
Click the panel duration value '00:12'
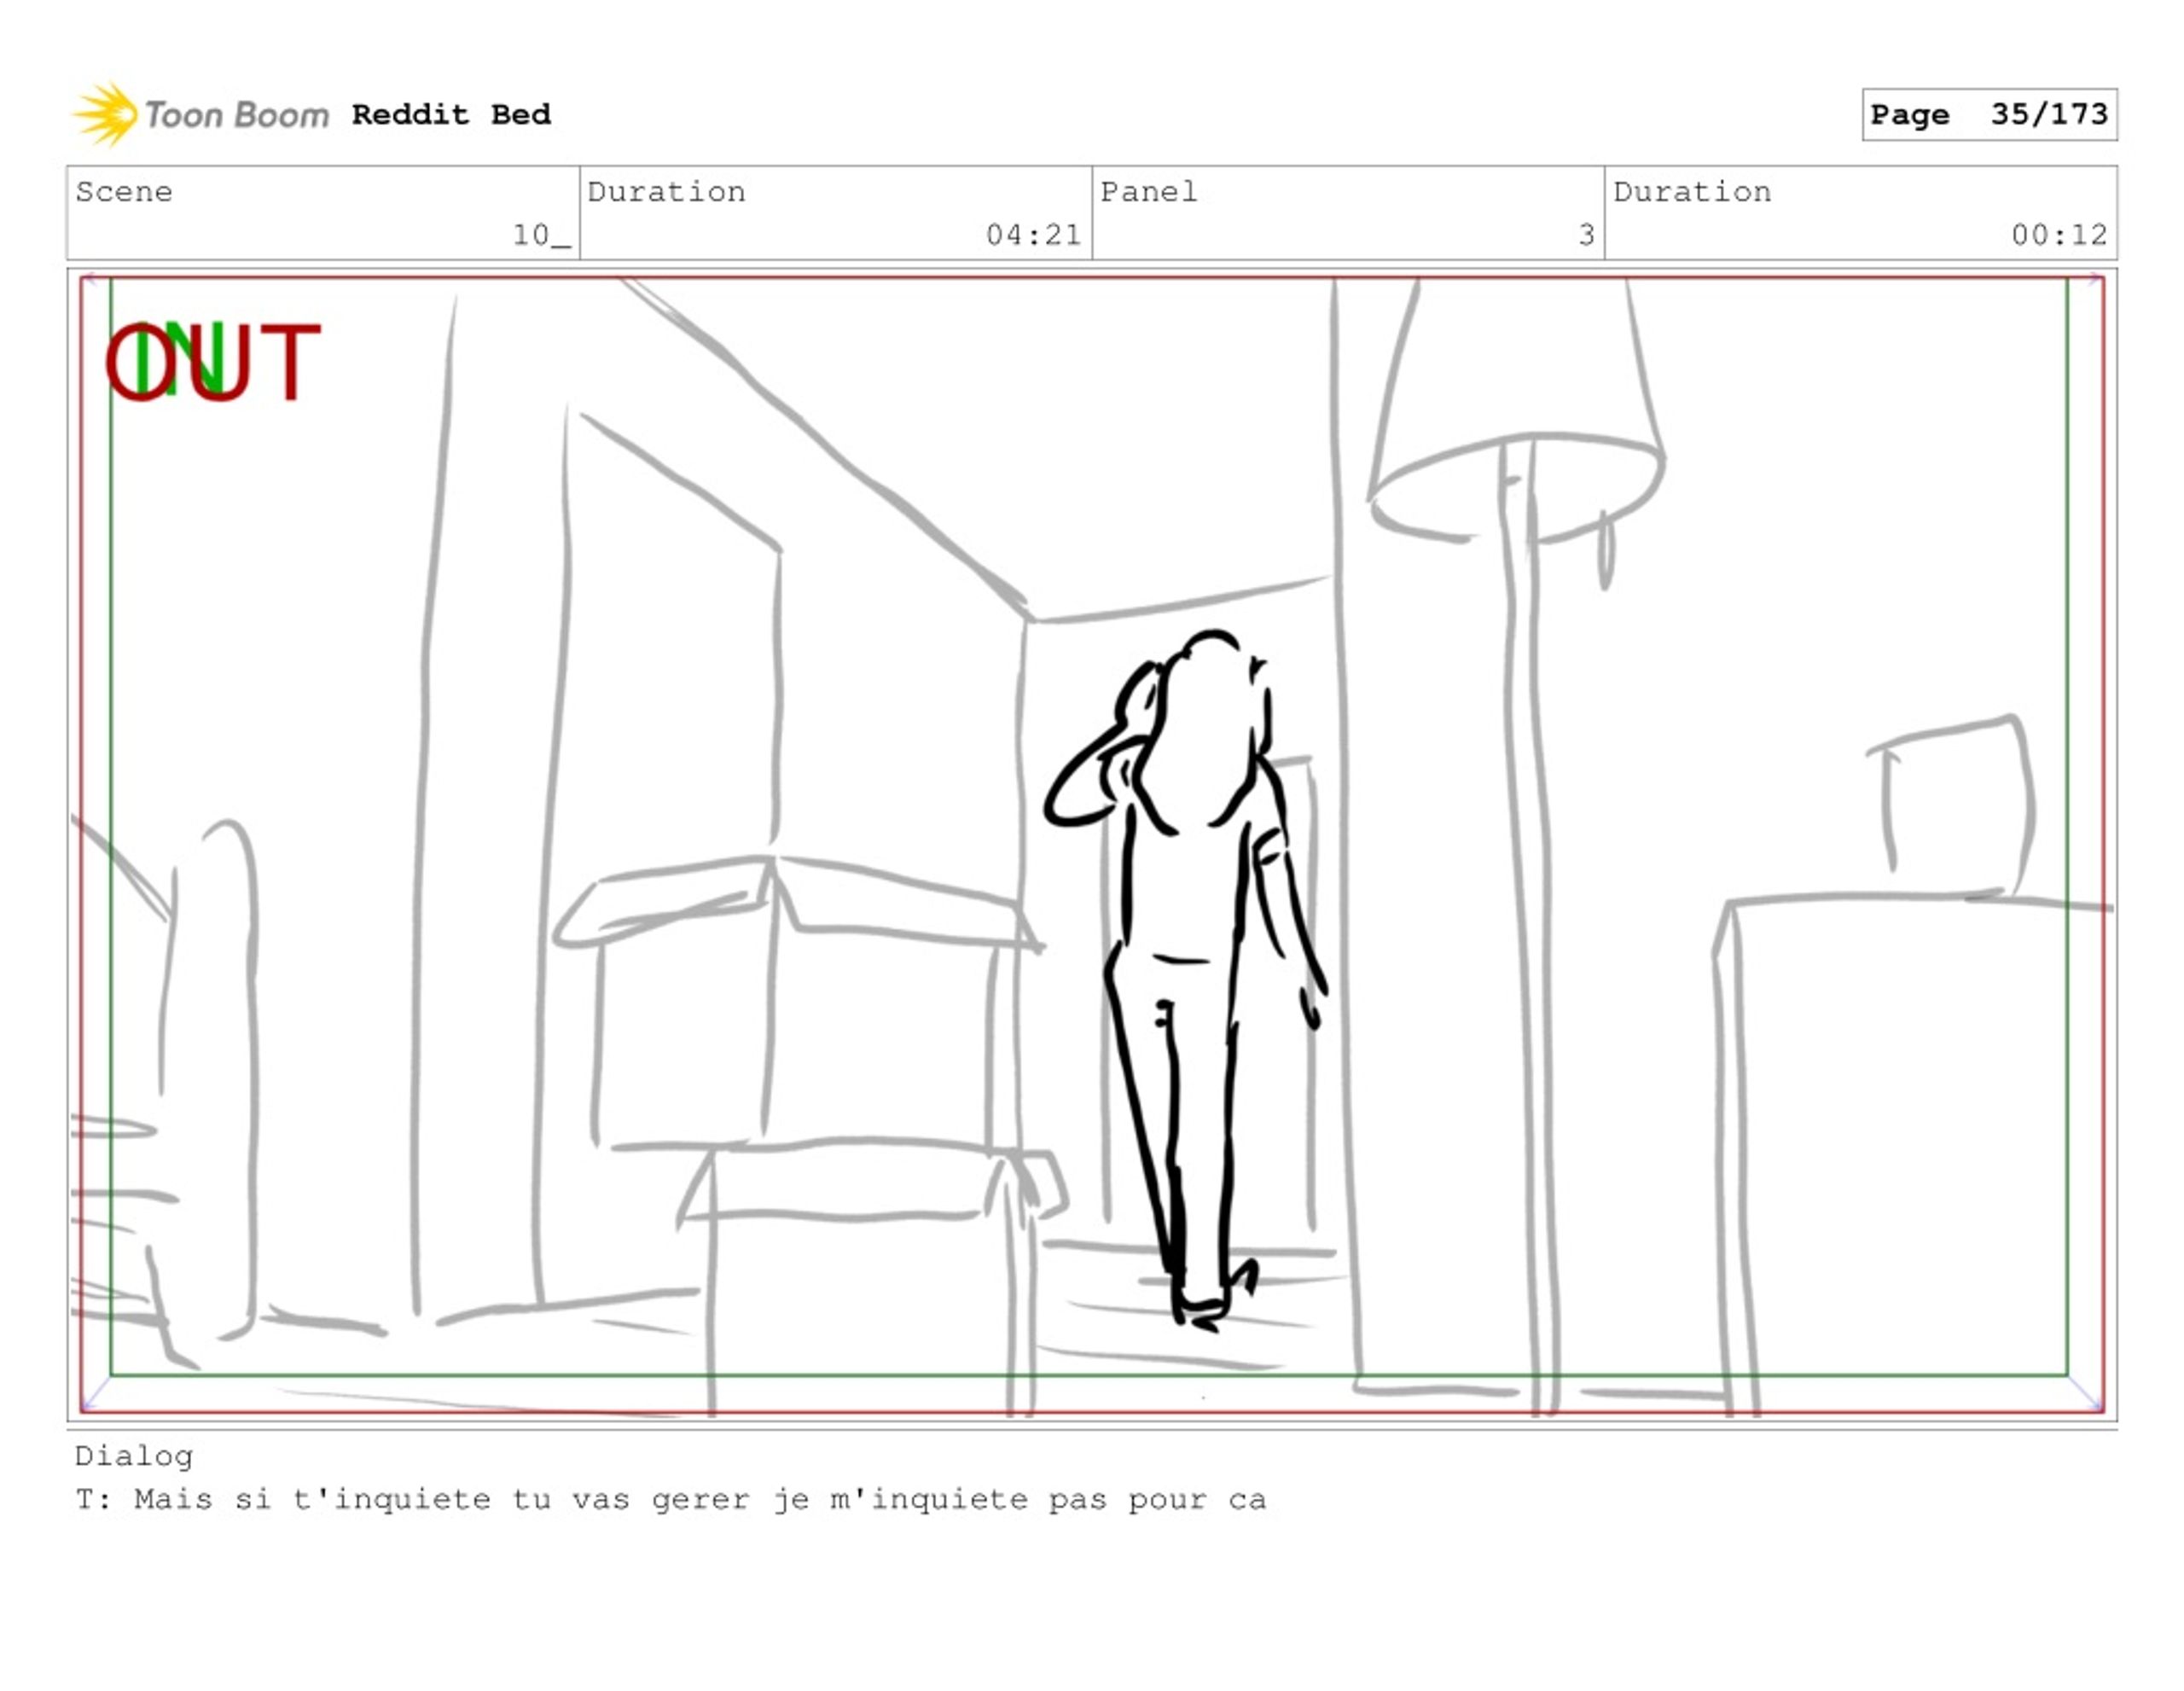(x=2059, y=235)
